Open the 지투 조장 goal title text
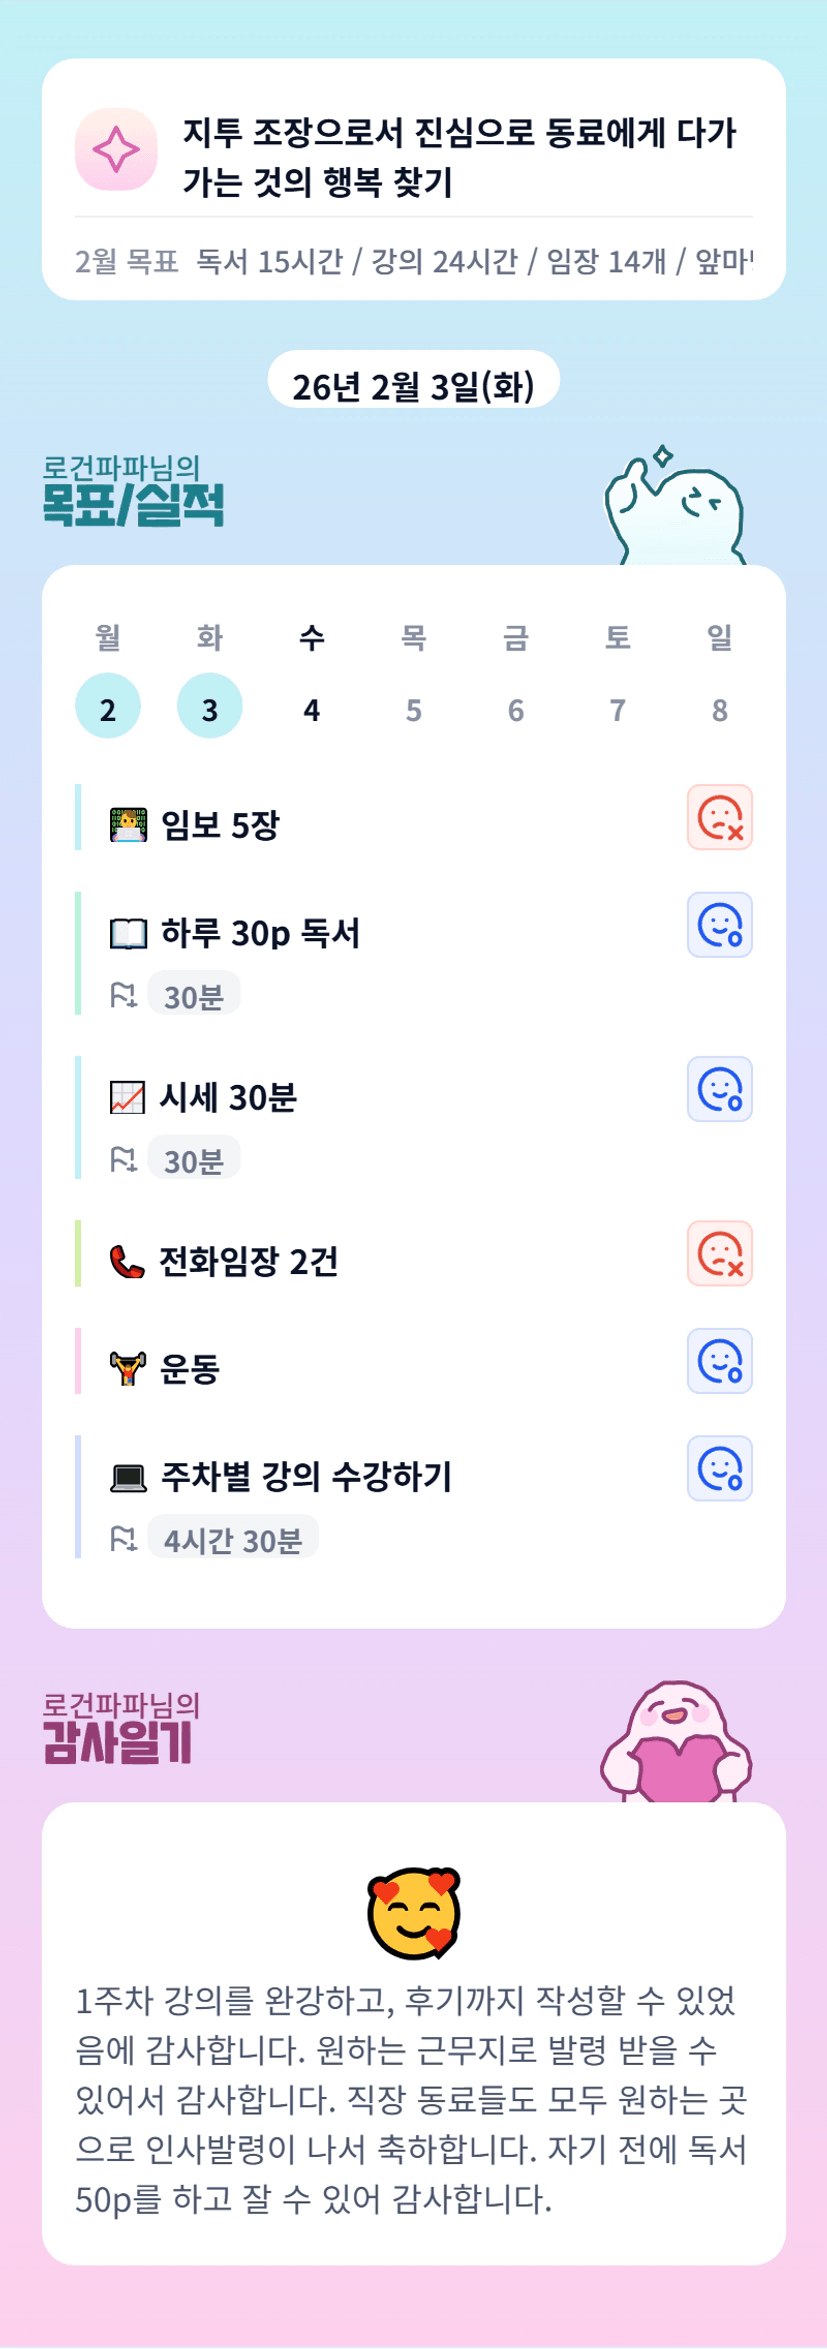Screen dimensions: 827x2349 click(460, 156)
